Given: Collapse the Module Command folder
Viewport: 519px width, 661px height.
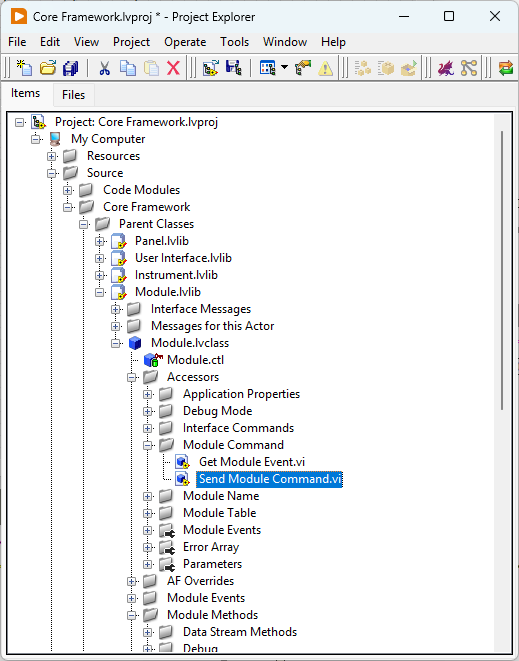Looking at the screenshot, I should point(148,445).
